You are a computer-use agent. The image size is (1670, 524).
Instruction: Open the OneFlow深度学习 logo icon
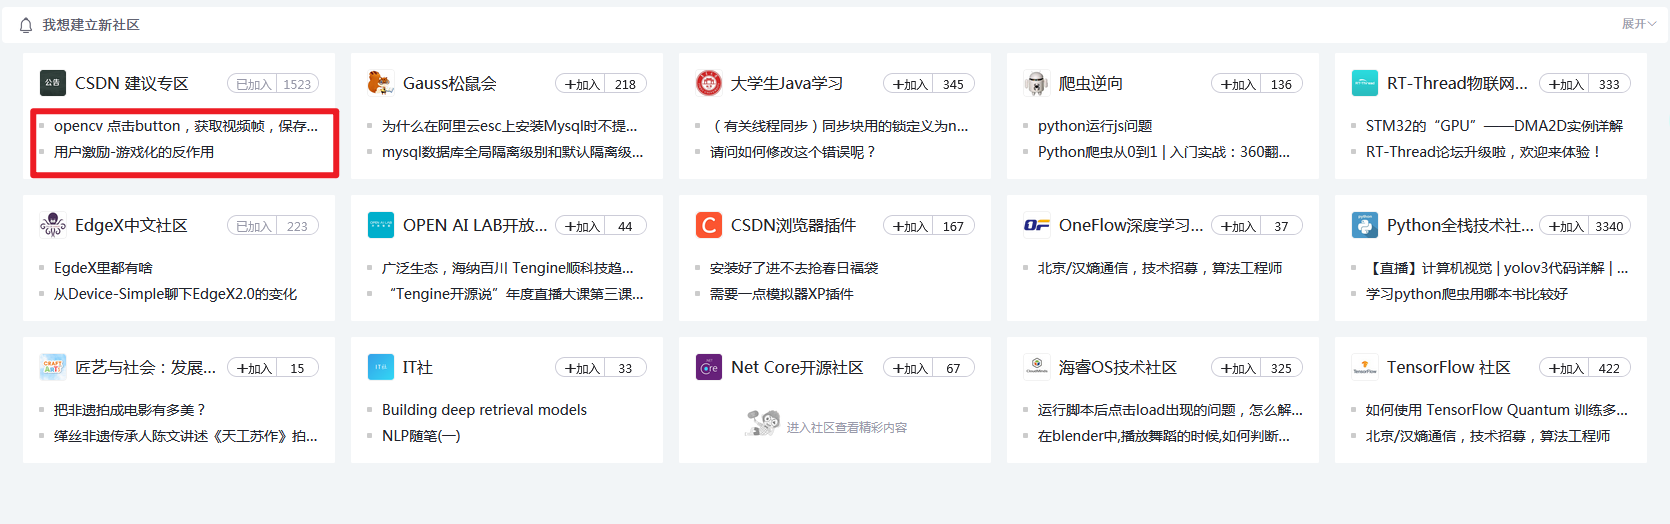coord(1037,225)
